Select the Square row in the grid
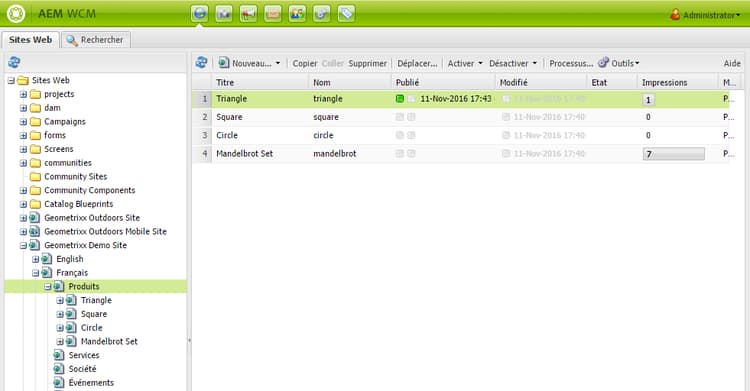This screenshot has width=750, height=391. pyautogui.click(x=461, y=117)
